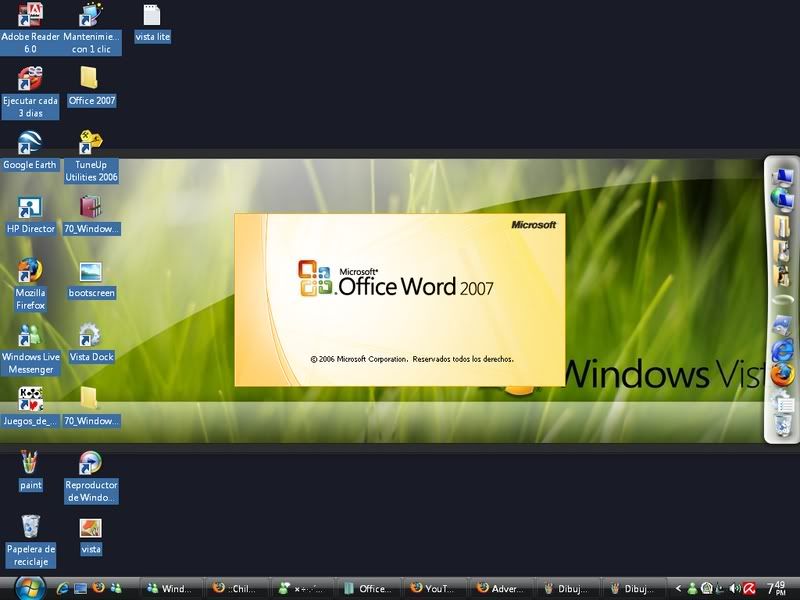Open the Mozilla Firefox desktop shortcut
The height and width of the screenshot is (600, 800).
coord(30,285)
